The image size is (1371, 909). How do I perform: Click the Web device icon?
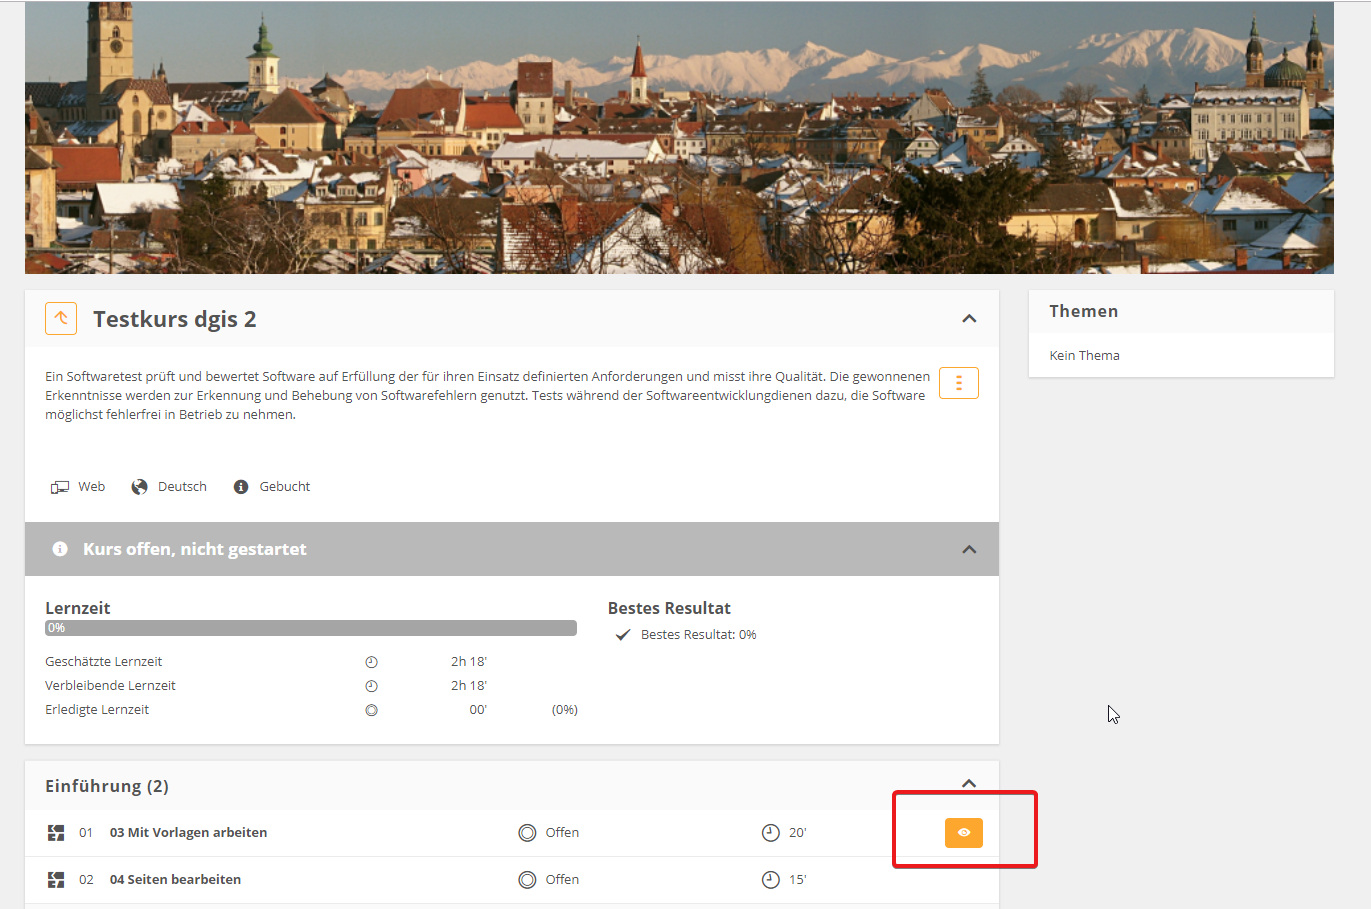click(60, 487)
